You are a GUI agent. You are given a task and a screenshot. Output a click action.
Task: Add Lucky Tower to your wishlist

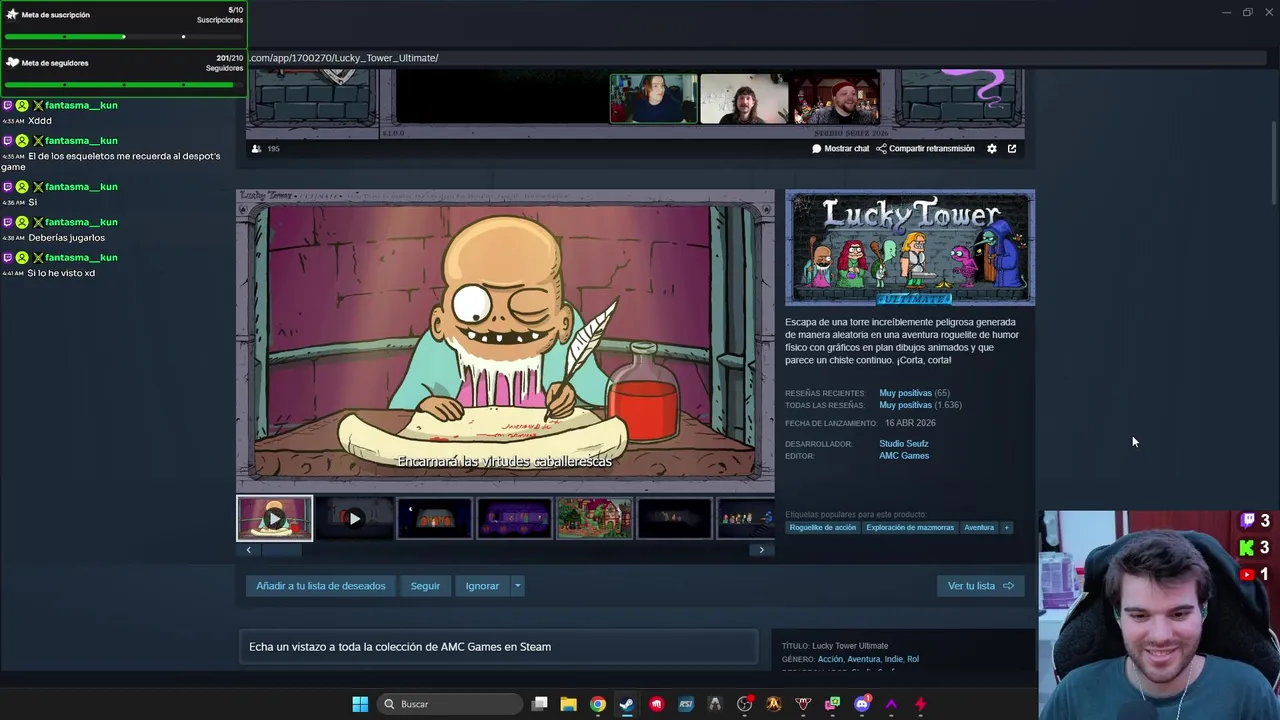tap(321, 586)
